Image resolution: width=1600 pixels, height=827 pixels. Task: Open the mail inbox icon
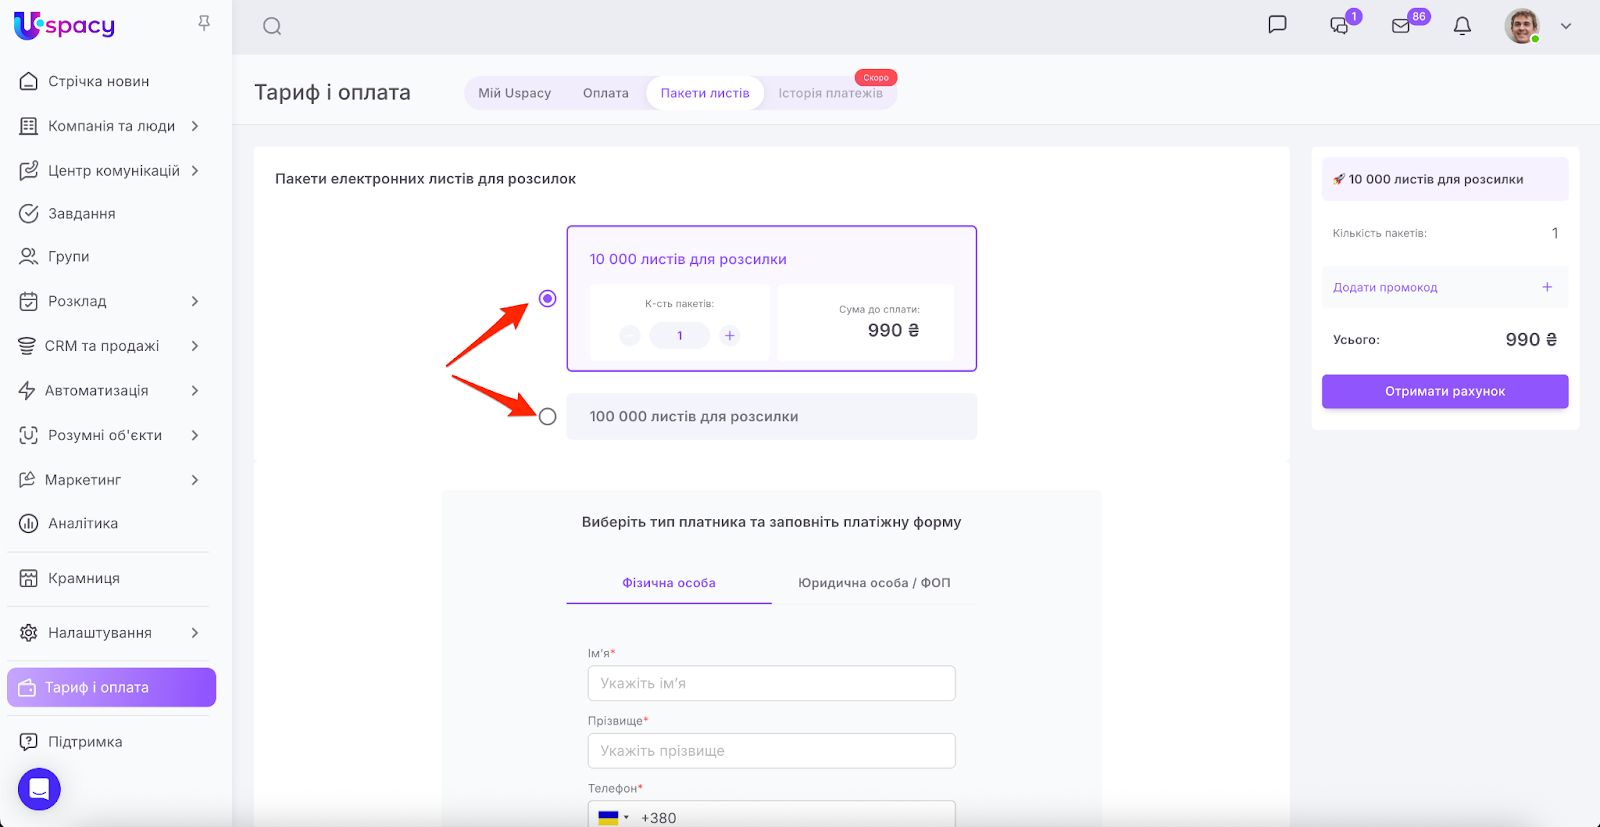(1401, 26)
